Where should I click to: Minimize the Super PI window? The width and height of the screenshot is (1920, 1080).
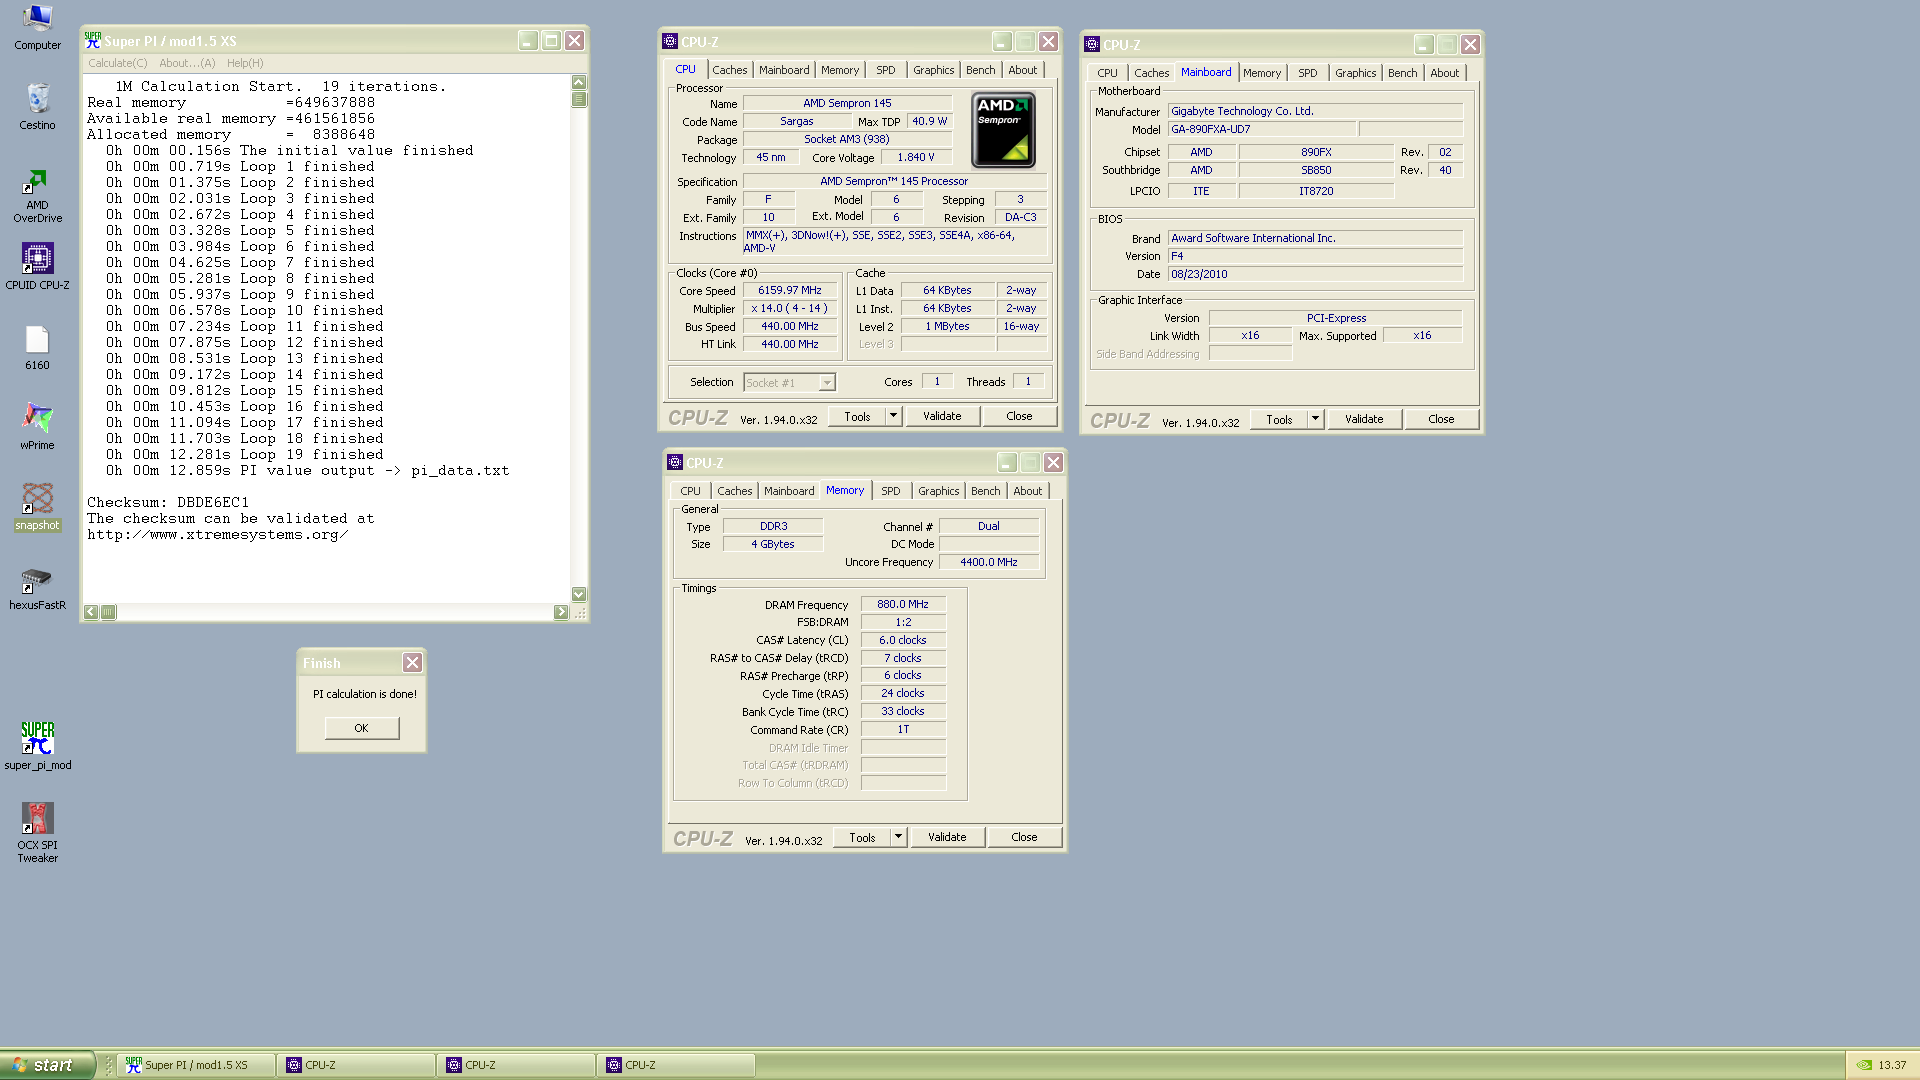tap(528, 41)
